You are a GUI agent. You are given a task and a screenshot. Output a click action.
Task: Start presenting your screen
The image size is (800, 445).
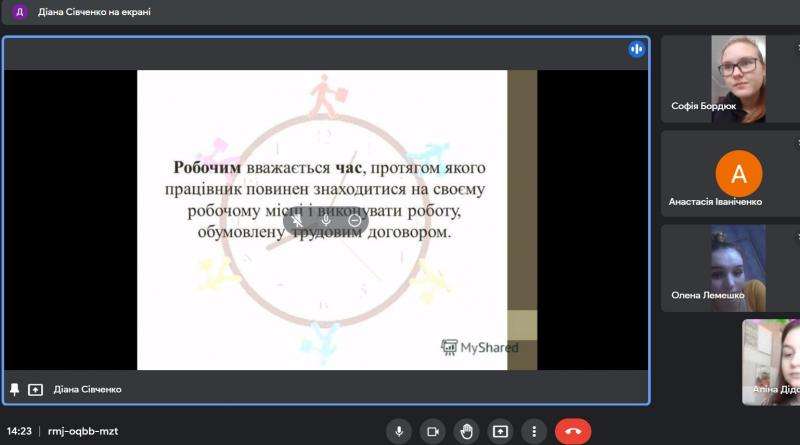(x=499, y=431)
